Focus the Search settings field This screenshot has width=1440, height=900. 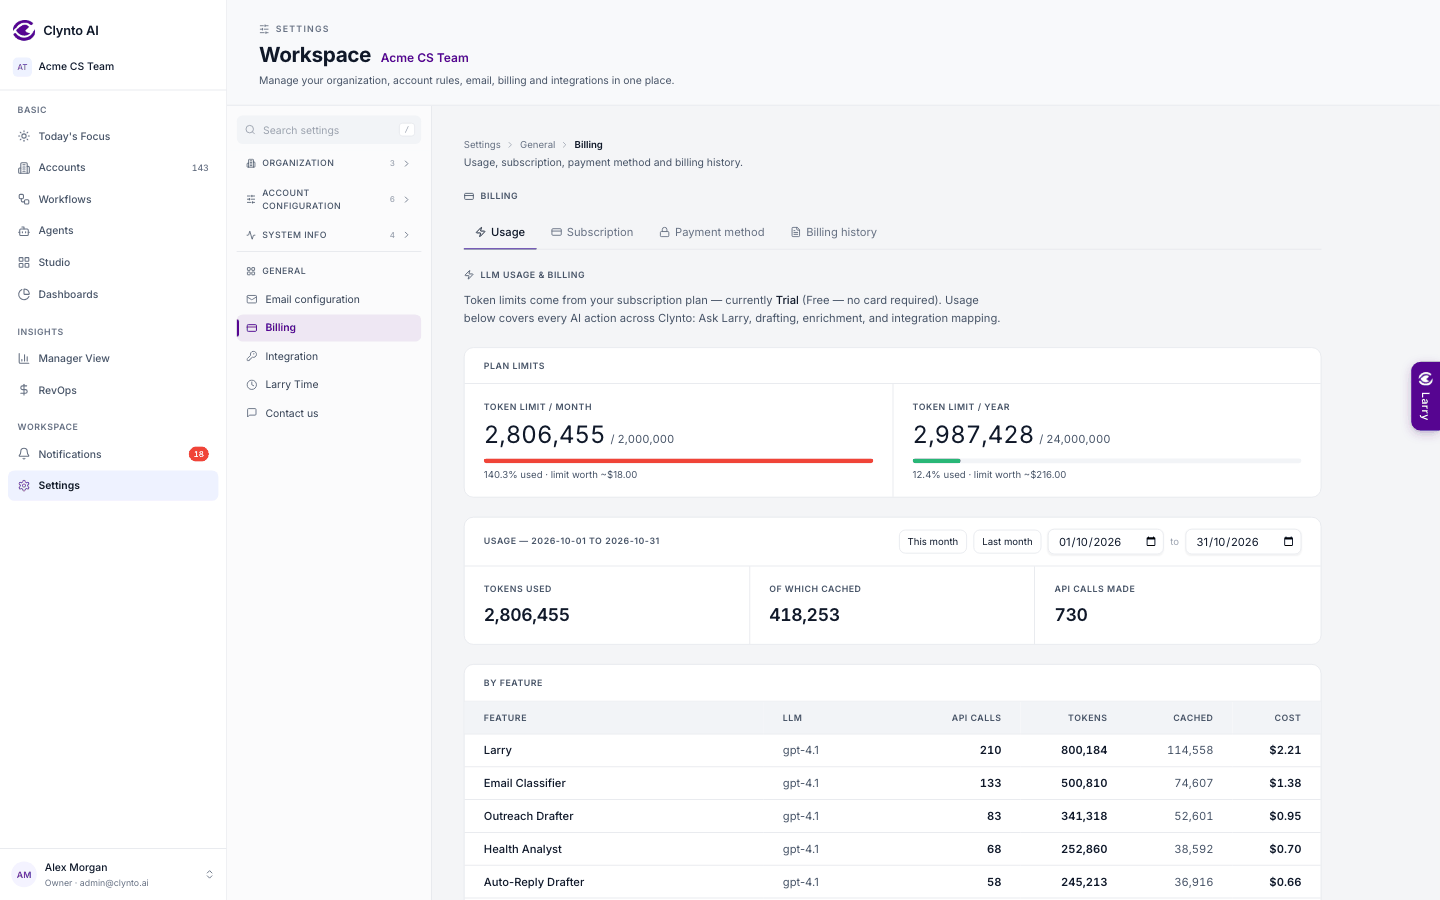329,130
